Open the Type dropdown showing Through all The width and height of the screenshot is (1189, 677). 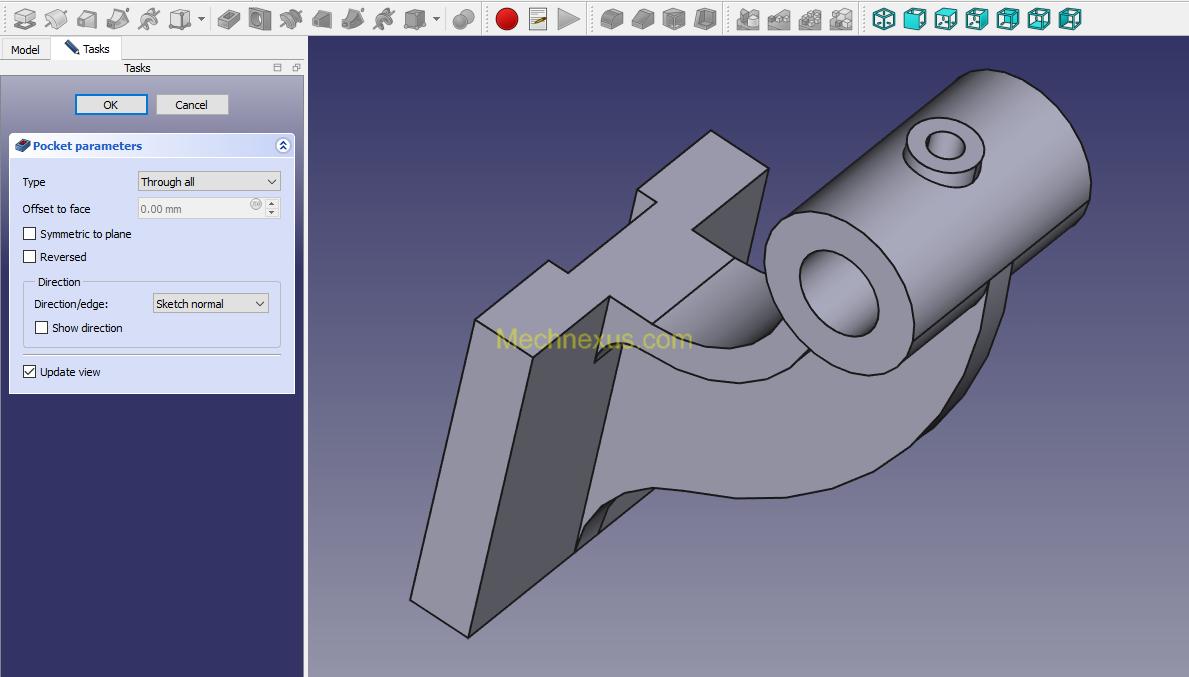(209, 182)
